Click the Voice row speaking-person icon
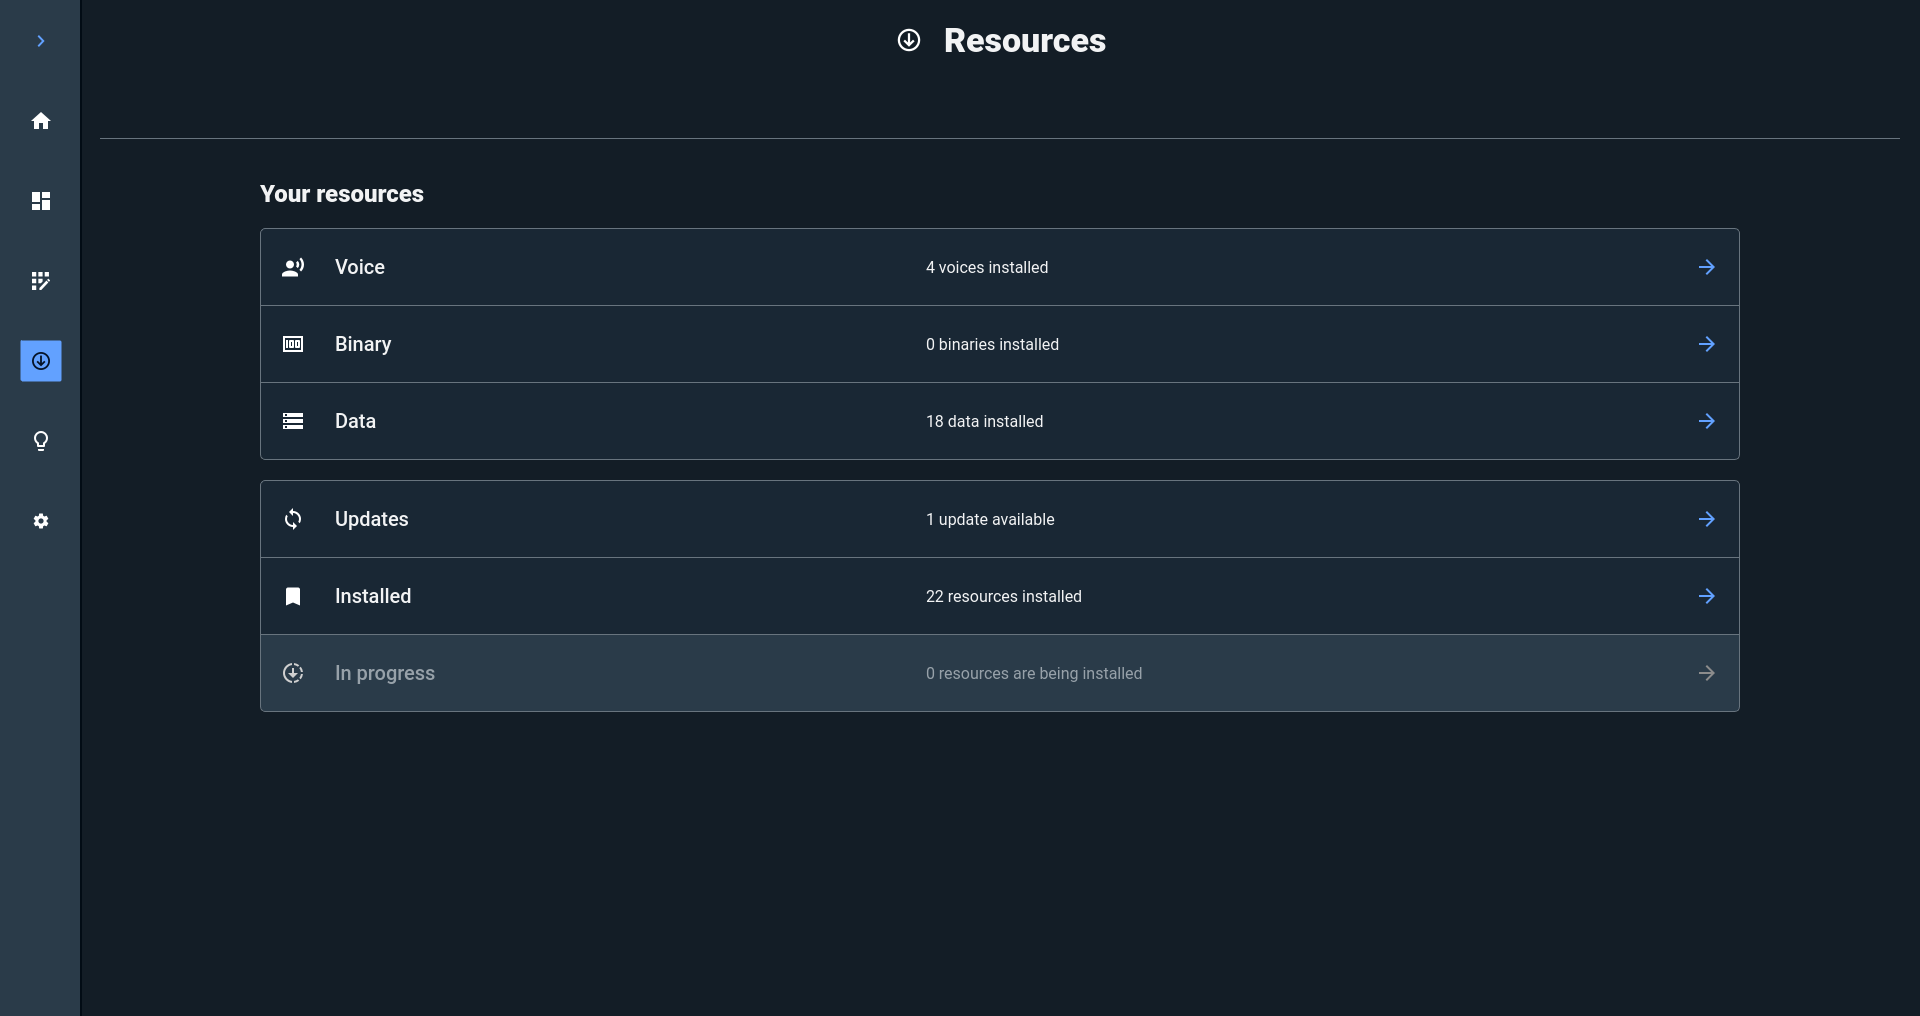The width and height of the screenshot is (1920, 1016). (x=293, y=267)
